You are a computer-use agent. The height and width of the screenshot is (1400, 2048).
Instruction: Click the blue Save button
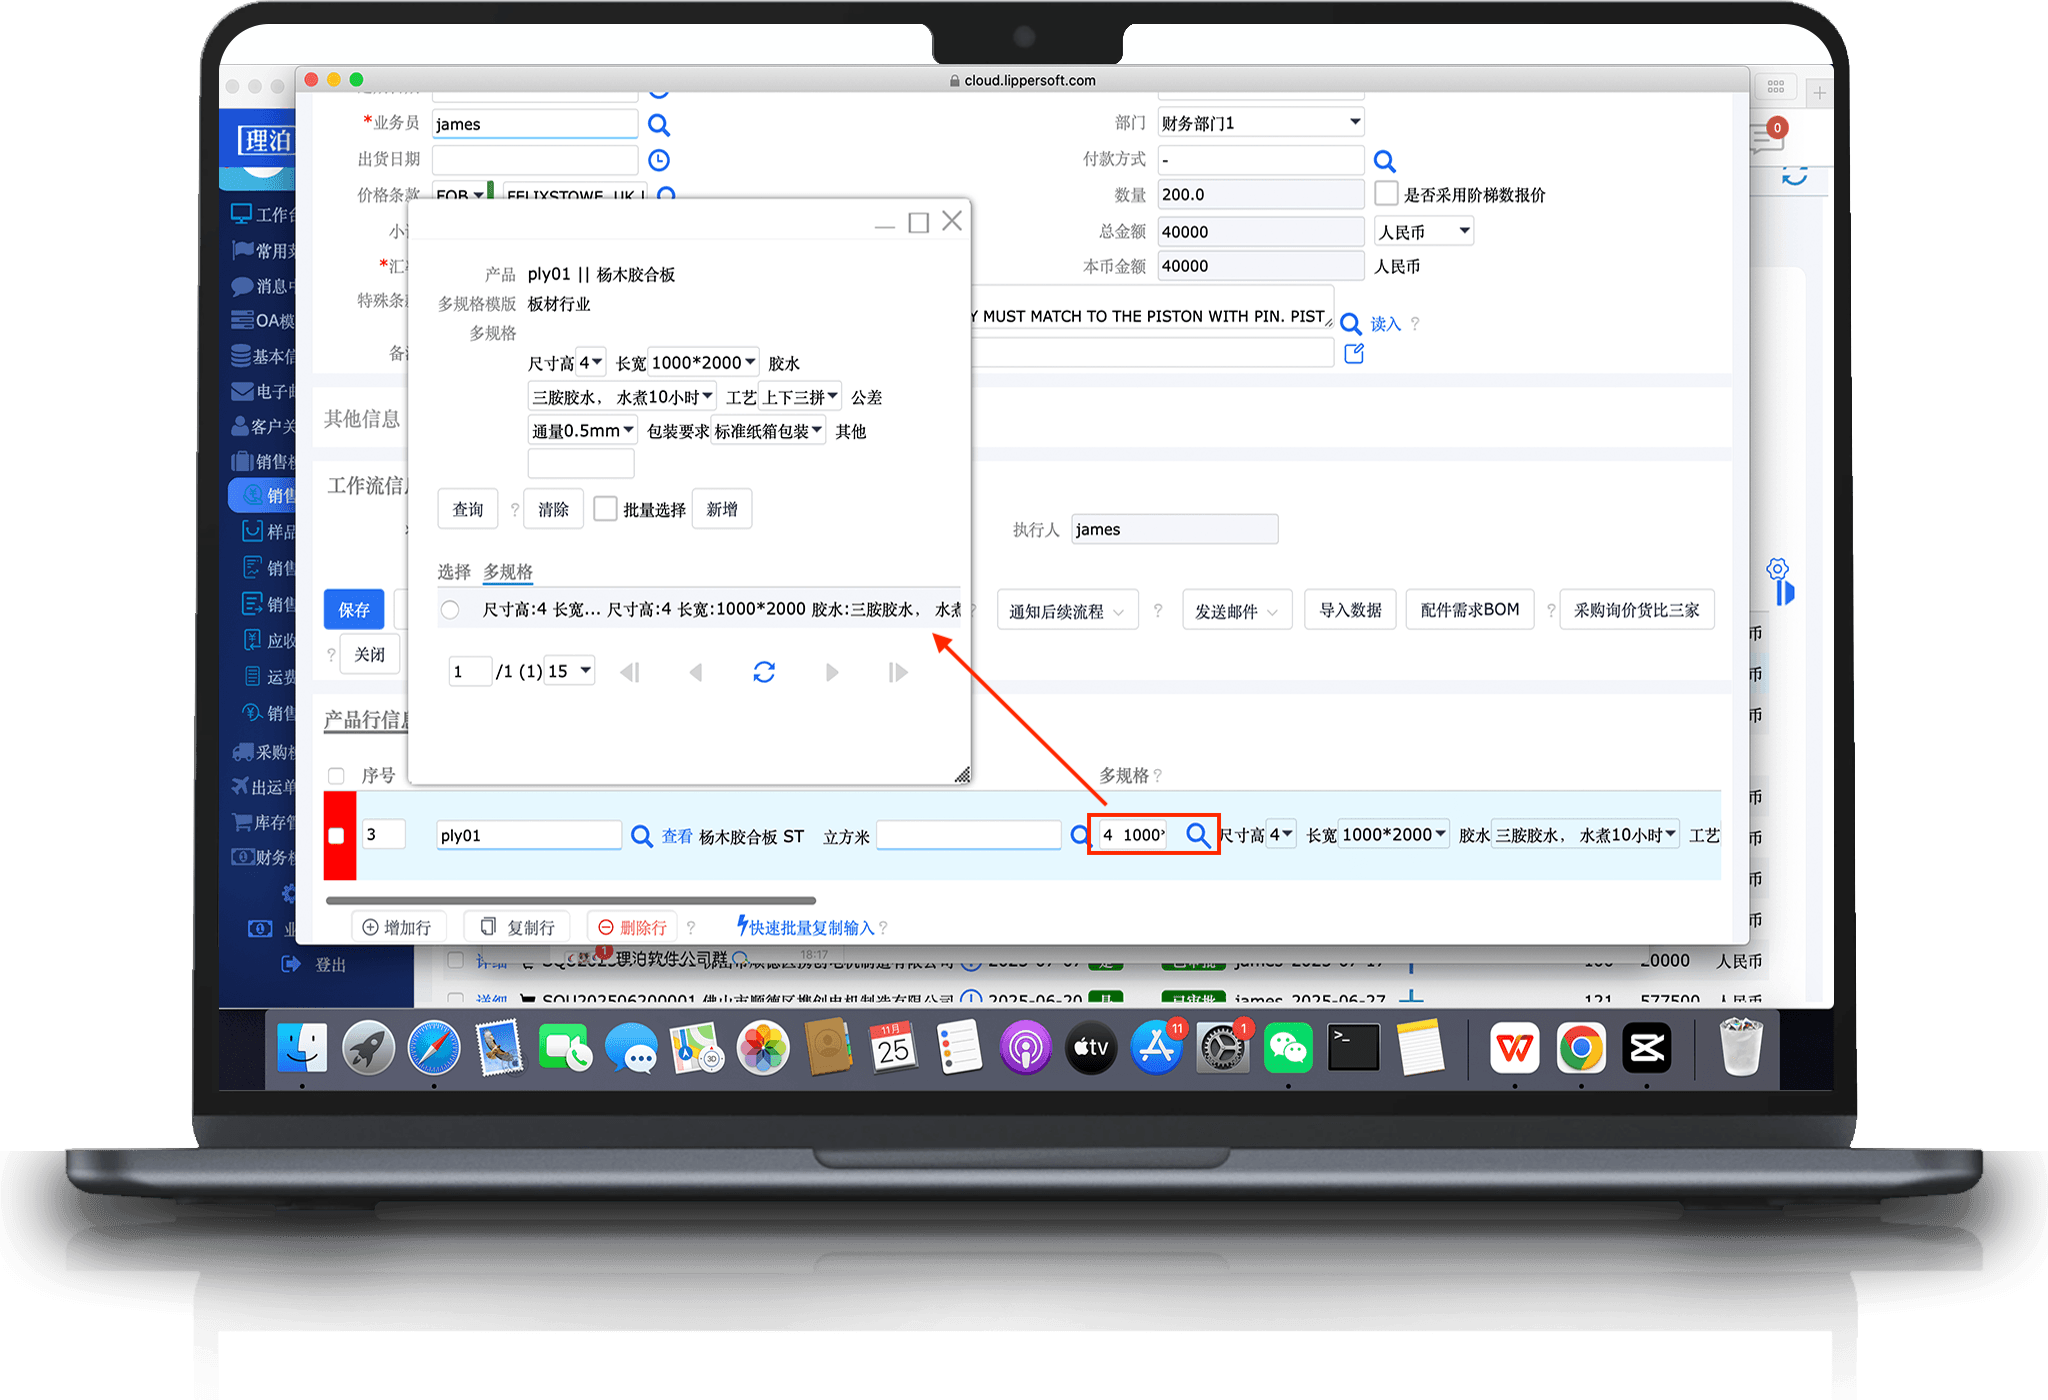pos(354,609)
